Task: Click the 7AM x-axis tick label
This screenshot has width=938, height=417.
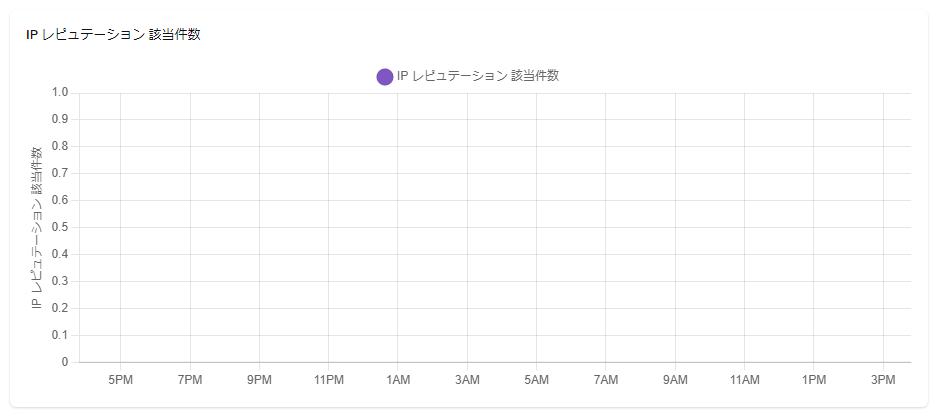Action: tap(606, 381)
